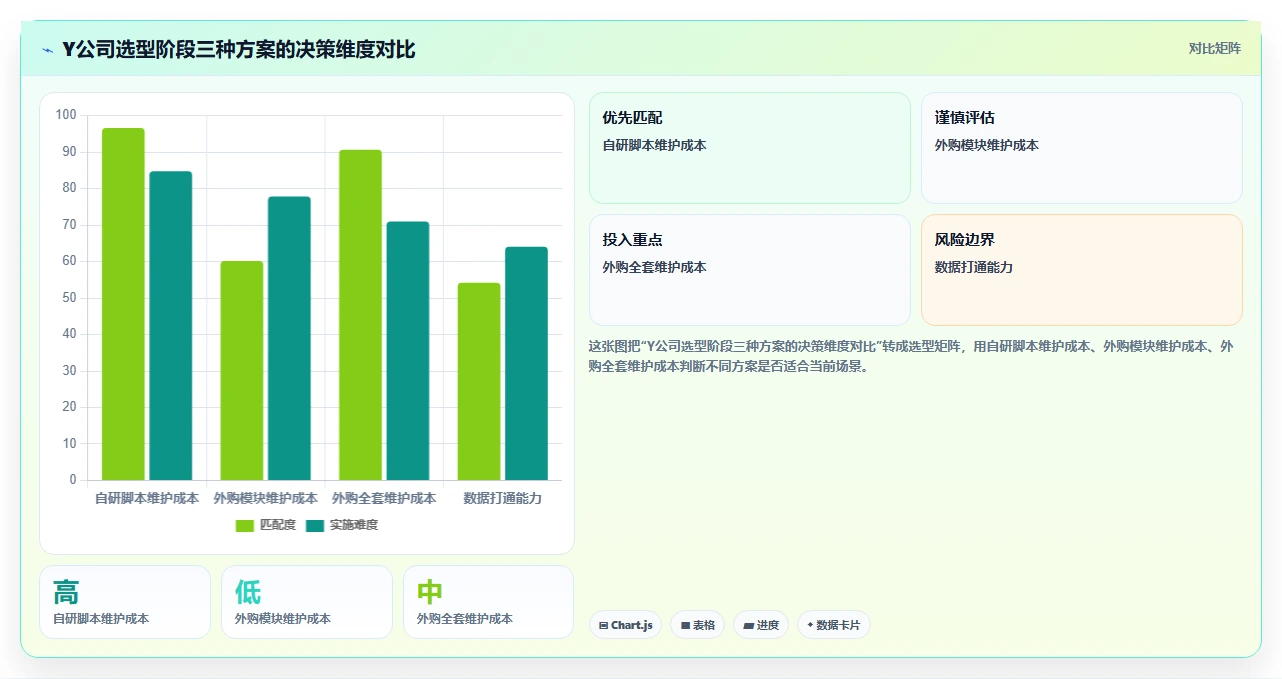The height and width of the screenshot is (679, 1282).
Task: Toggle the 实施难度 legend entry
Action: click(342, 525)
